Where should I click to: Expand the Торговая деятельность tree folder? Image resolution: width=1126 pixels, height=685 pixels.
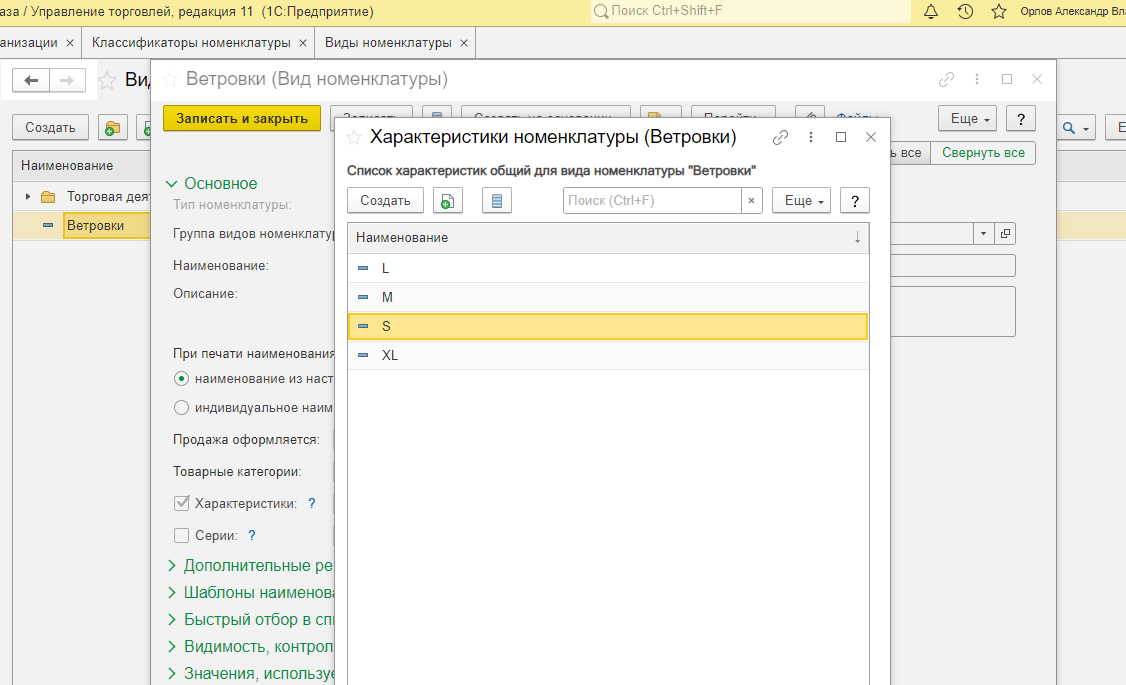click(x=28, y=196)
